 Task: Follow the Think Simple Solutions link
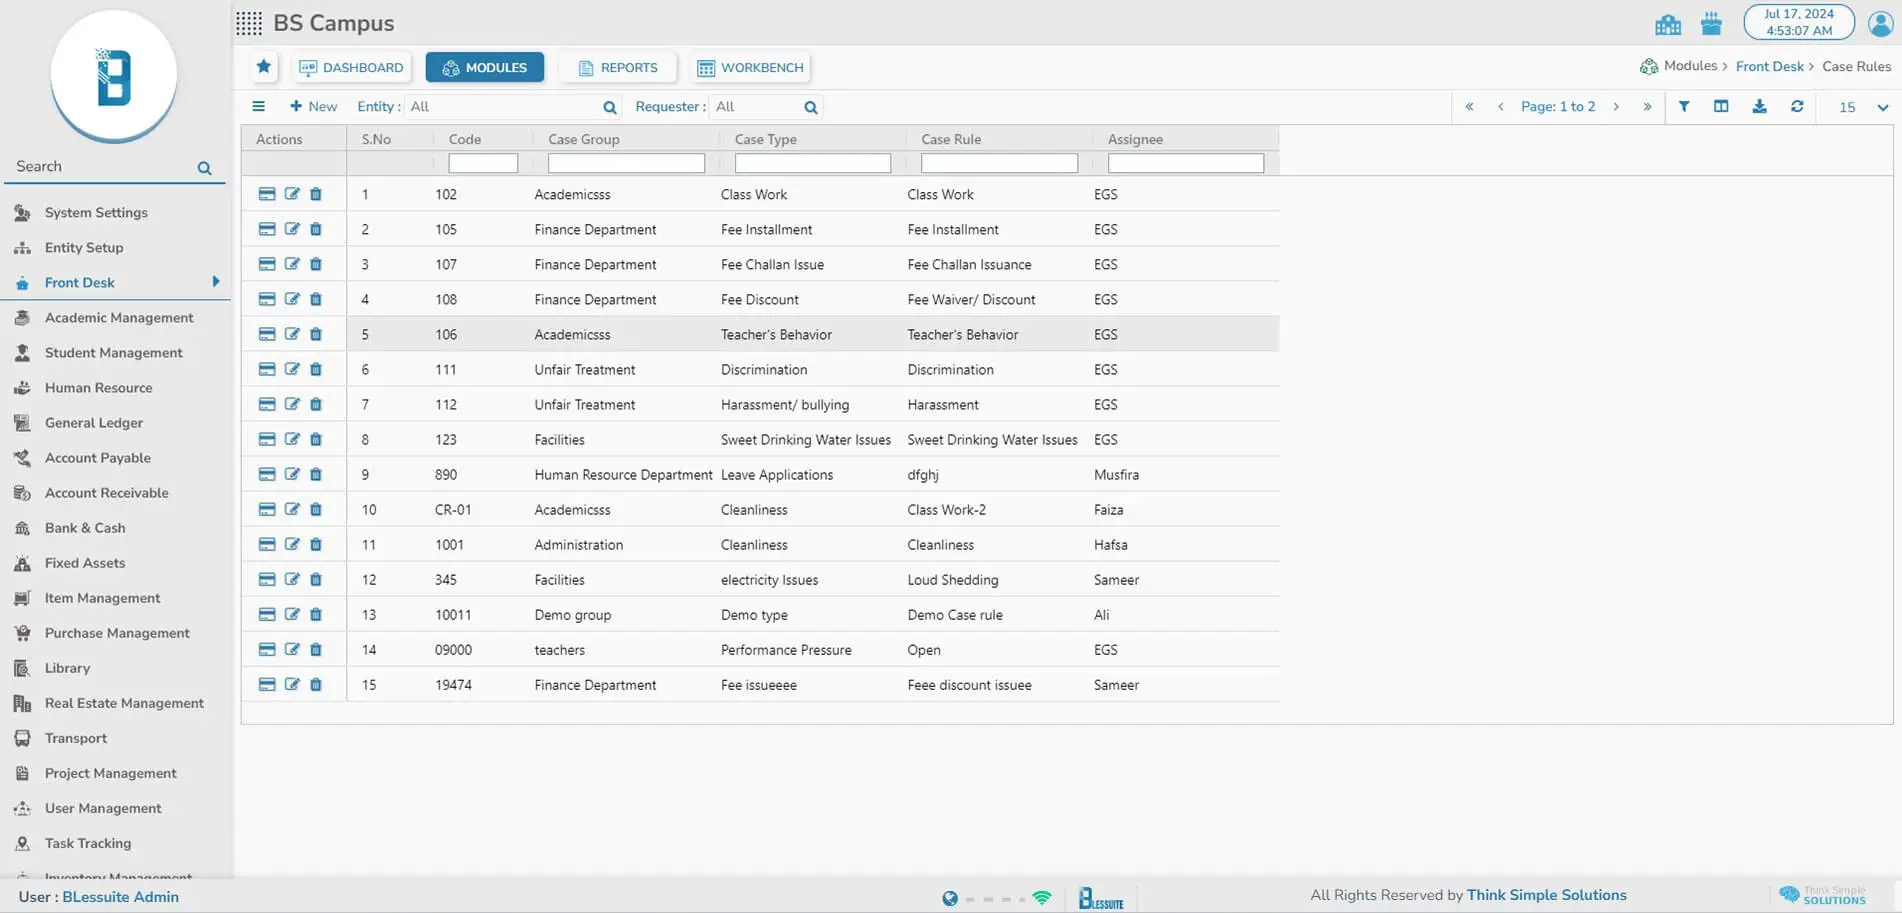[x=1546, y=896]
